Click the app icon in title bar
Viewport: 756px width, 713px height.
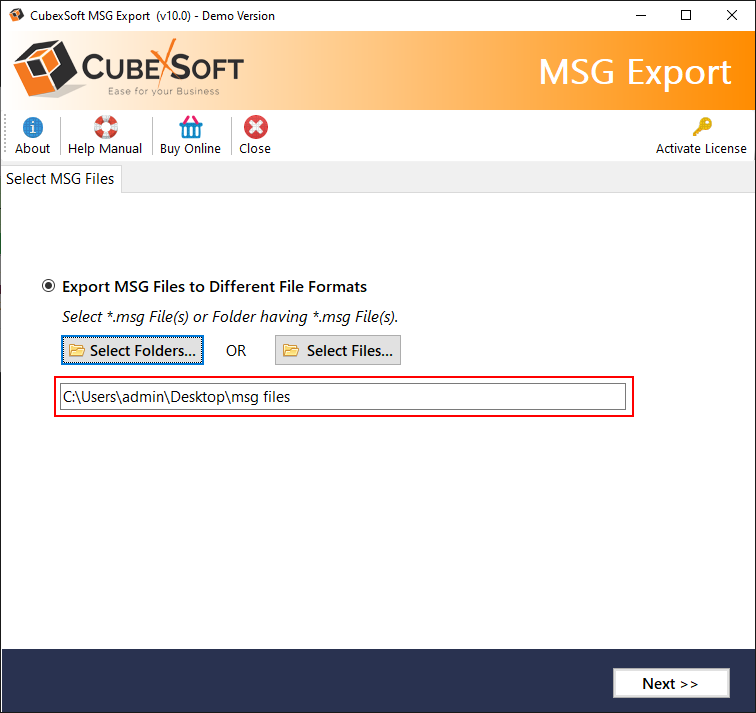pyautogui.click(x=16, y=16)
